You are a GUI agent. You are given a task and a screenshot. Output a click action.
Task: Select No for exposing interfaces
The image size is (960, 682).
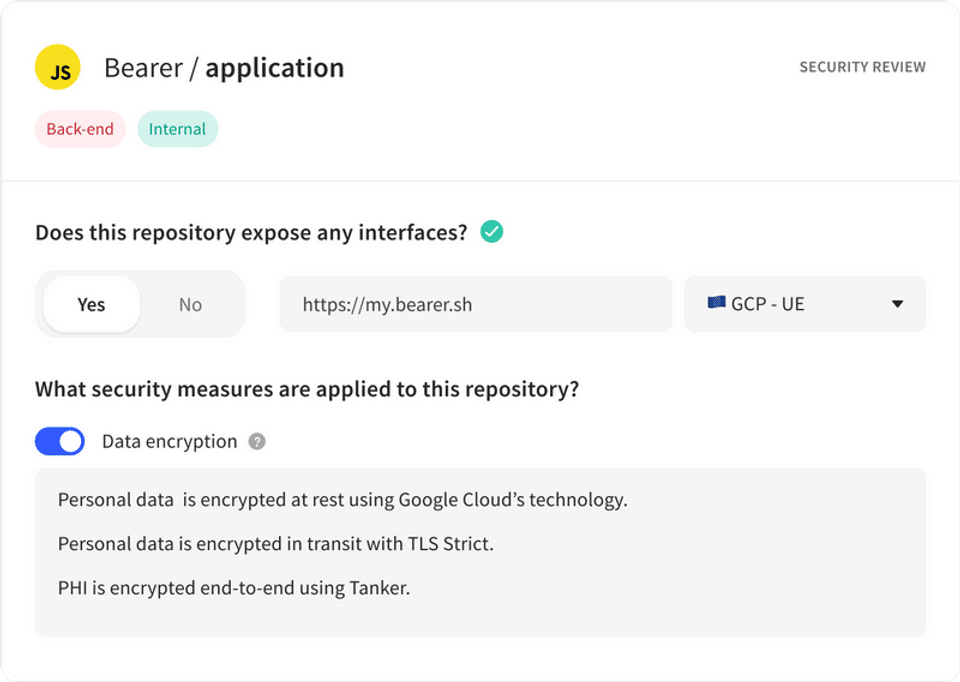[x=190, y=304]
